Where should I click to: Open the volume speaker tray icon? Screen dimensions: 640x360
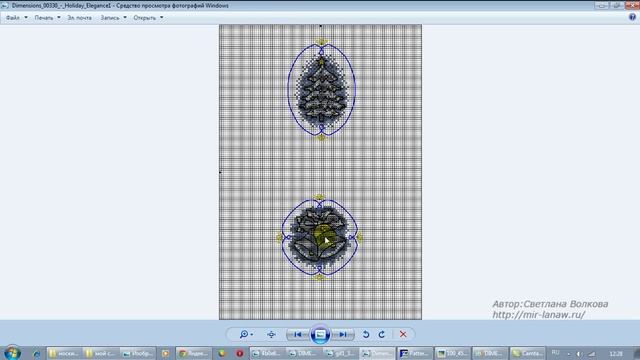tap(580, 354)
